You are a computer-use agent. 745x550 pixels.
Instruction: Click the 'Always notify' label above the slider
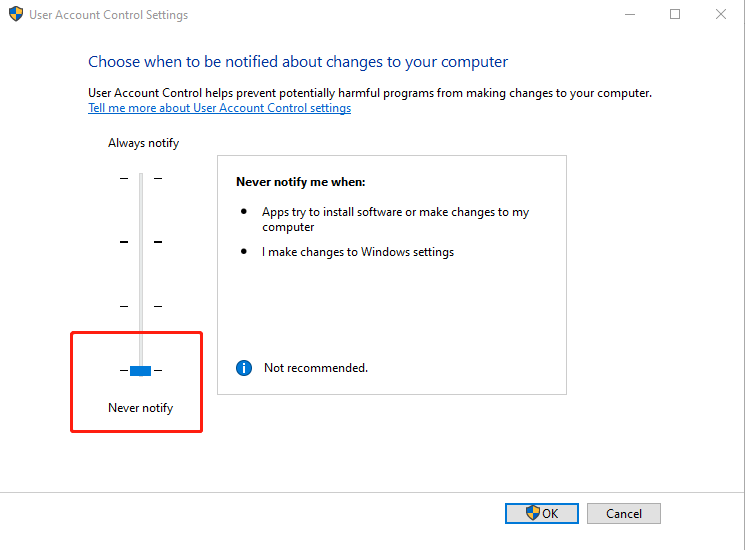143,143
